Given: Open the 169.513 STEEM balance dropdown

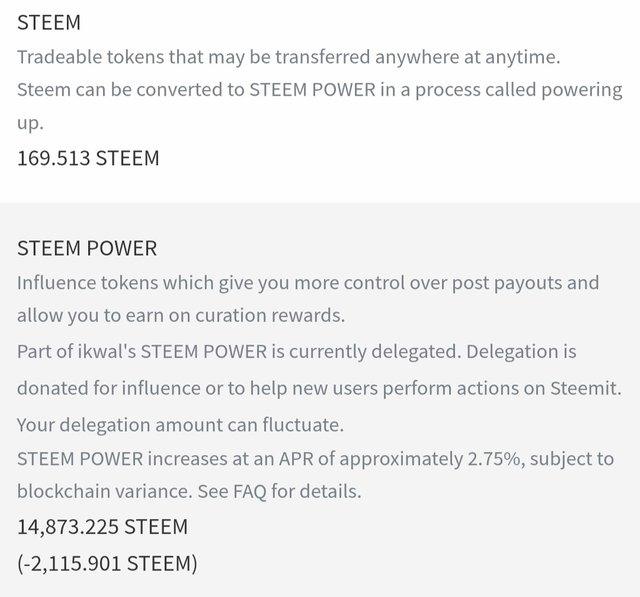Looking at the screenshot, I should tap(88, 158).
